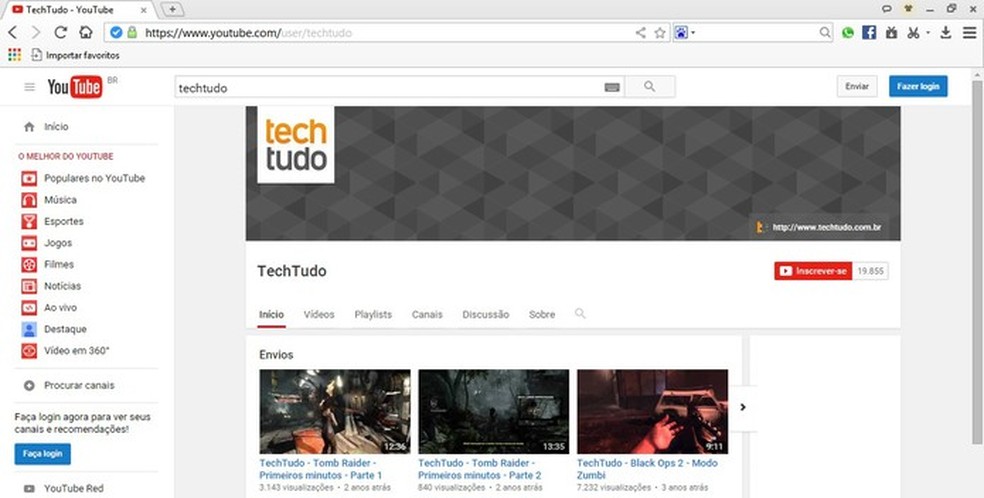
Task: Switch to the Playlists channel tab
Action: (373, 314)
